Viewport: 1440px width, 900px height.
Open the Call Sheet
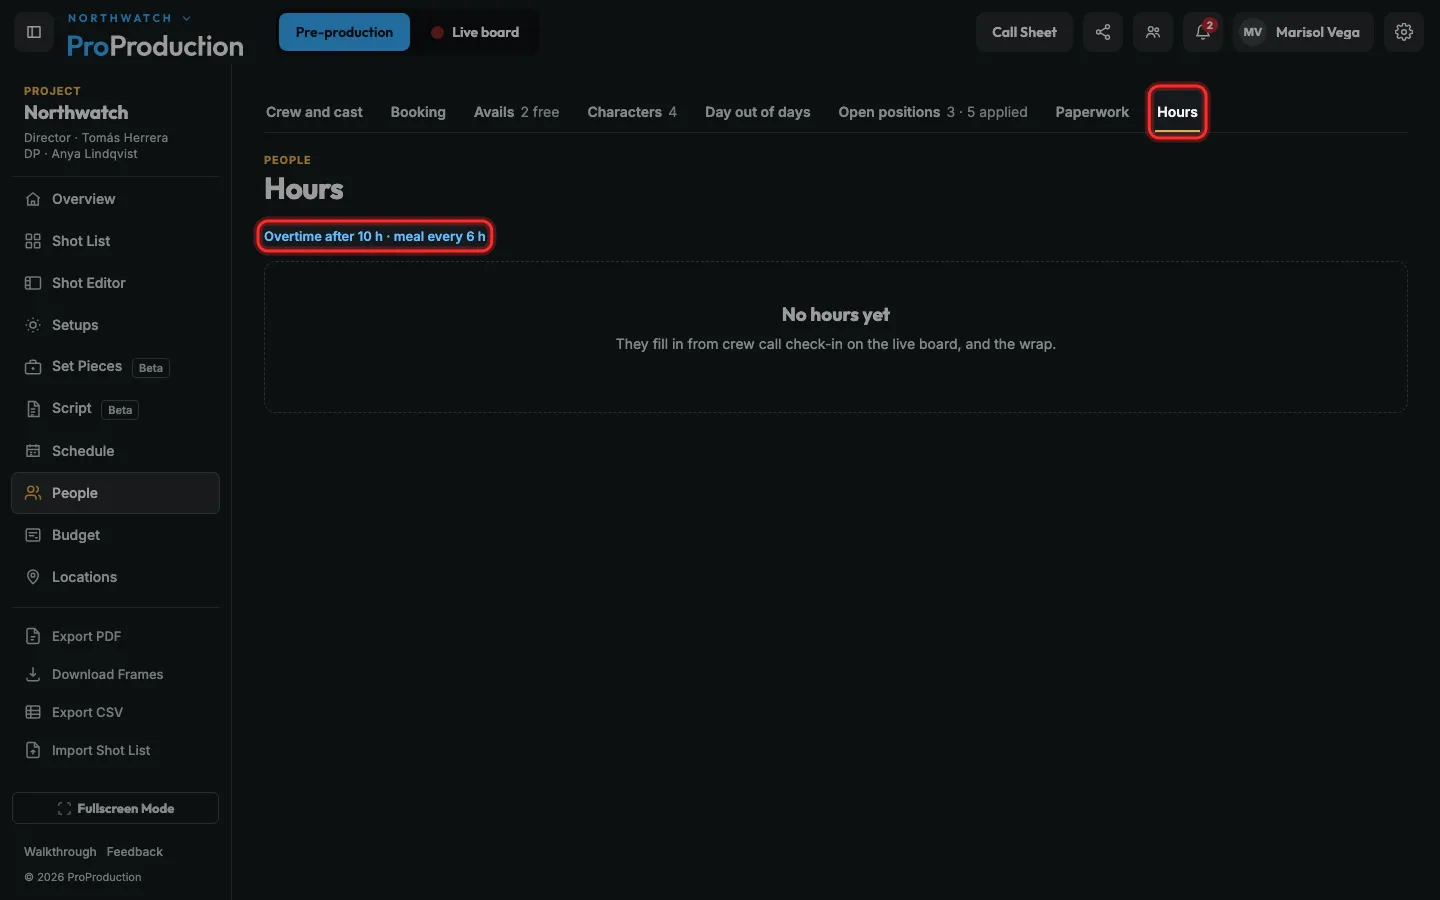point(1024,32)
